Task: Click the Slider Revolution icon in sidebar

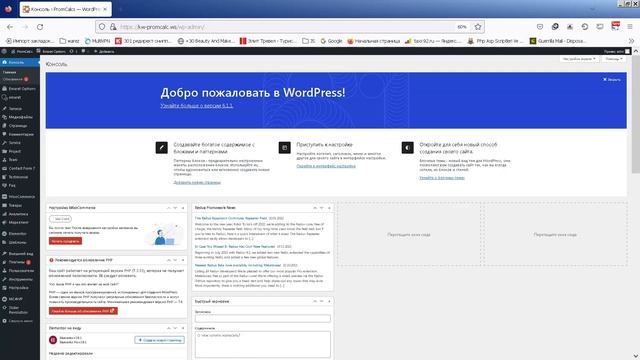Action: (4, 308)
